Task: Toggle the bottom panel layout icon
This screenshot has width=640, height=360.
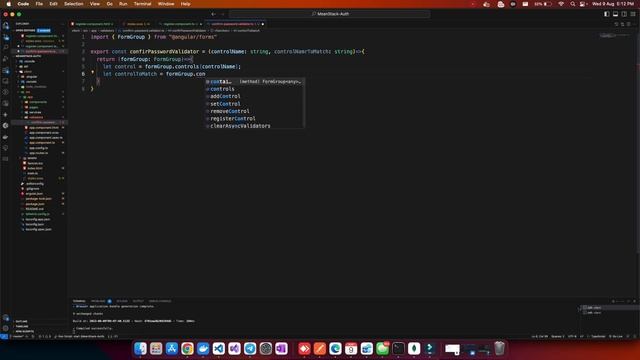Action: click(x=615, y=14)
